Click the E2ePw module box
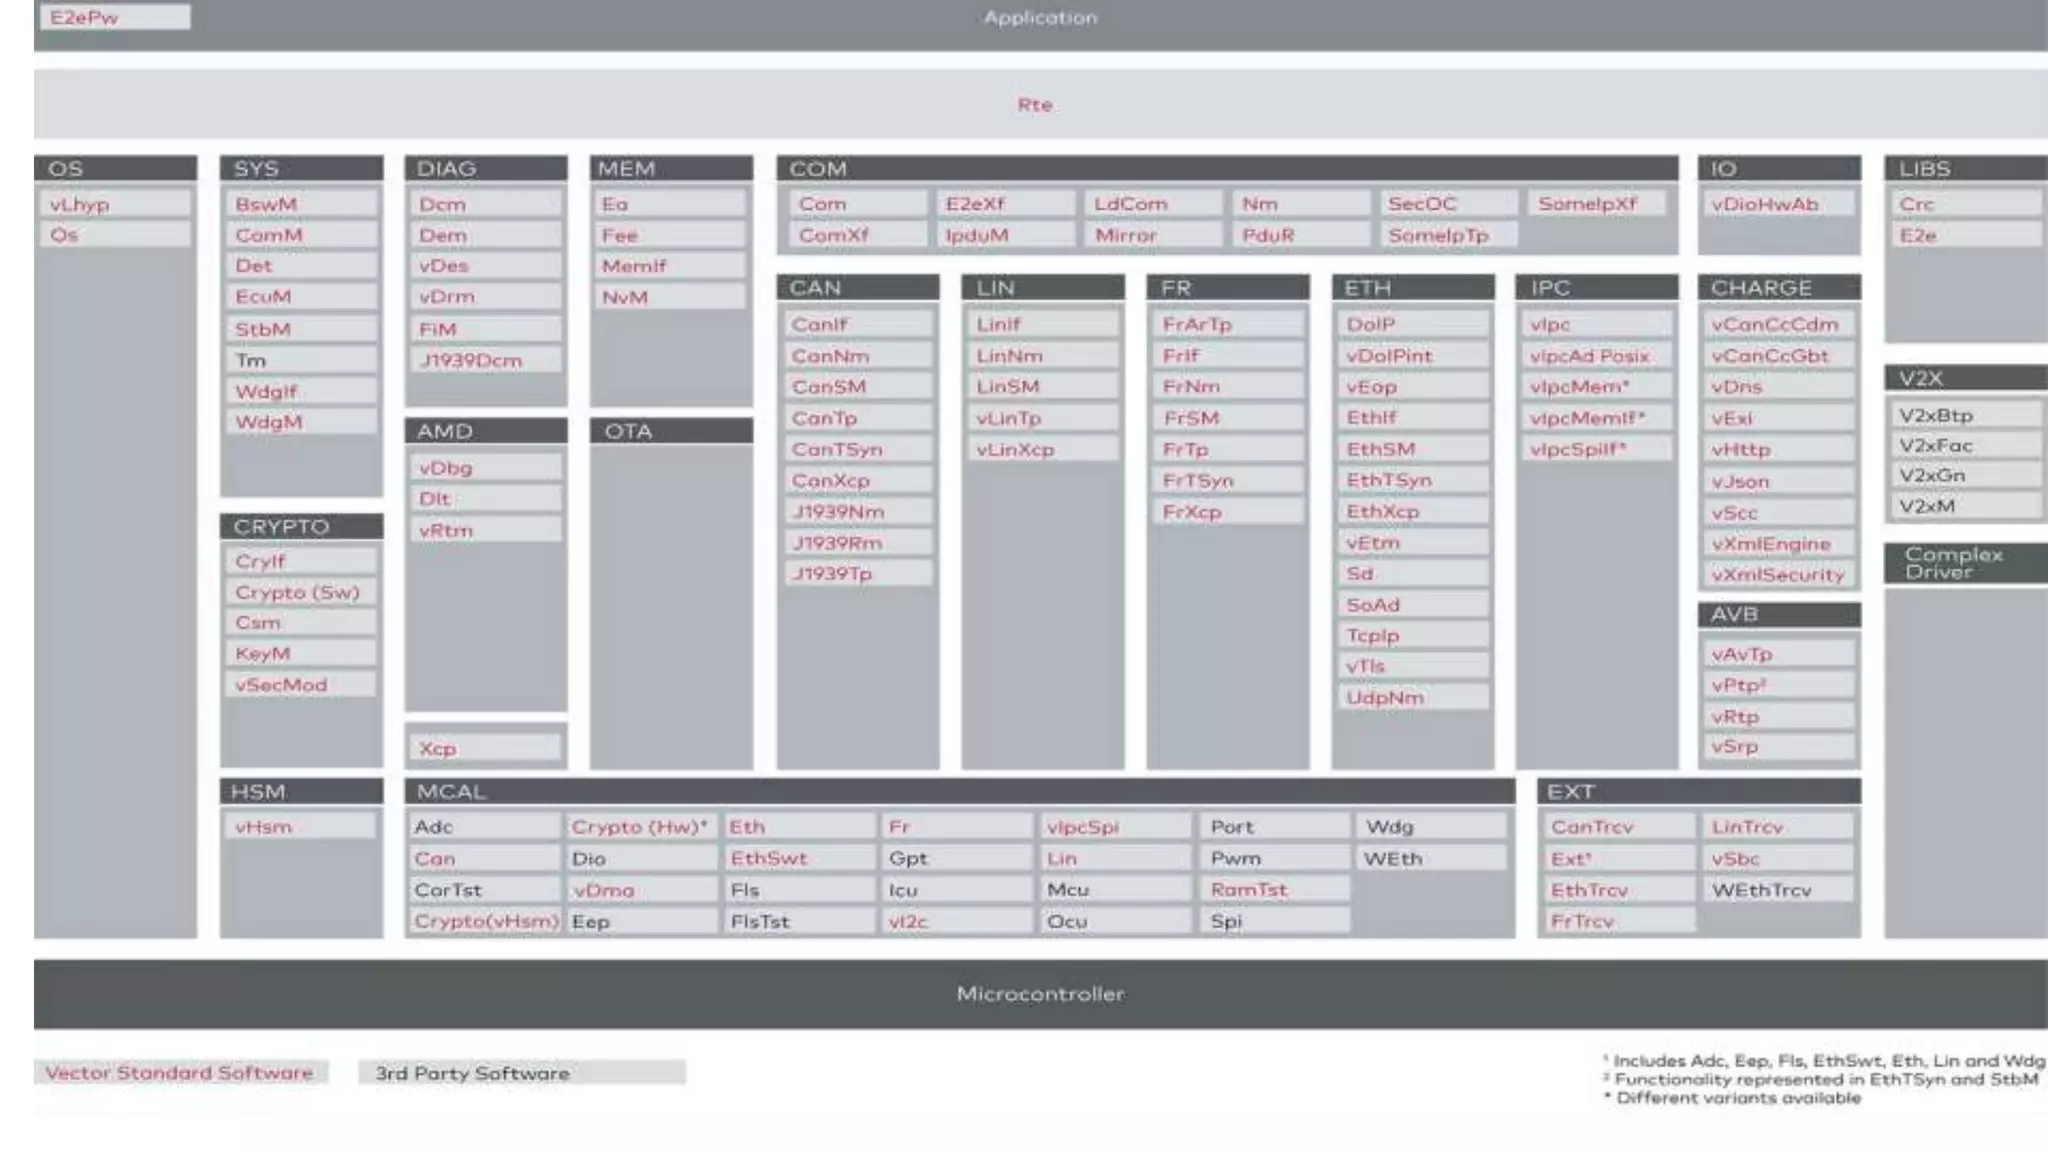 (x=114, y=17)
